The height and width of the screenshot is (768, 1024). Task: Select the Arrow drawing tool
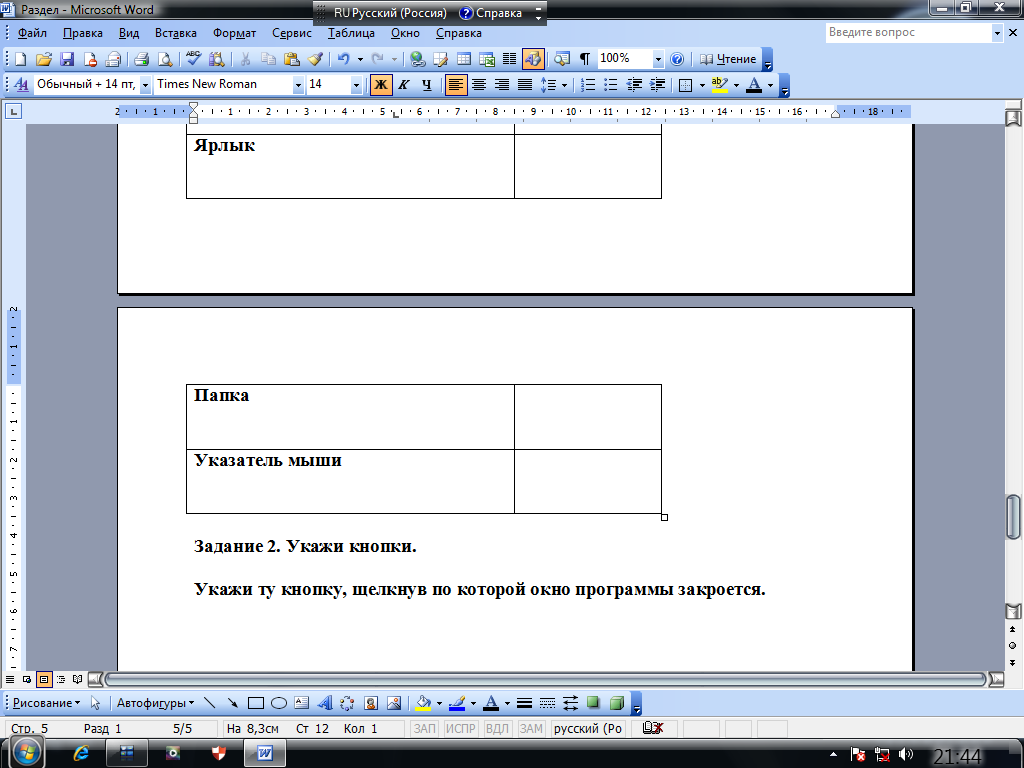click(232, 703)
